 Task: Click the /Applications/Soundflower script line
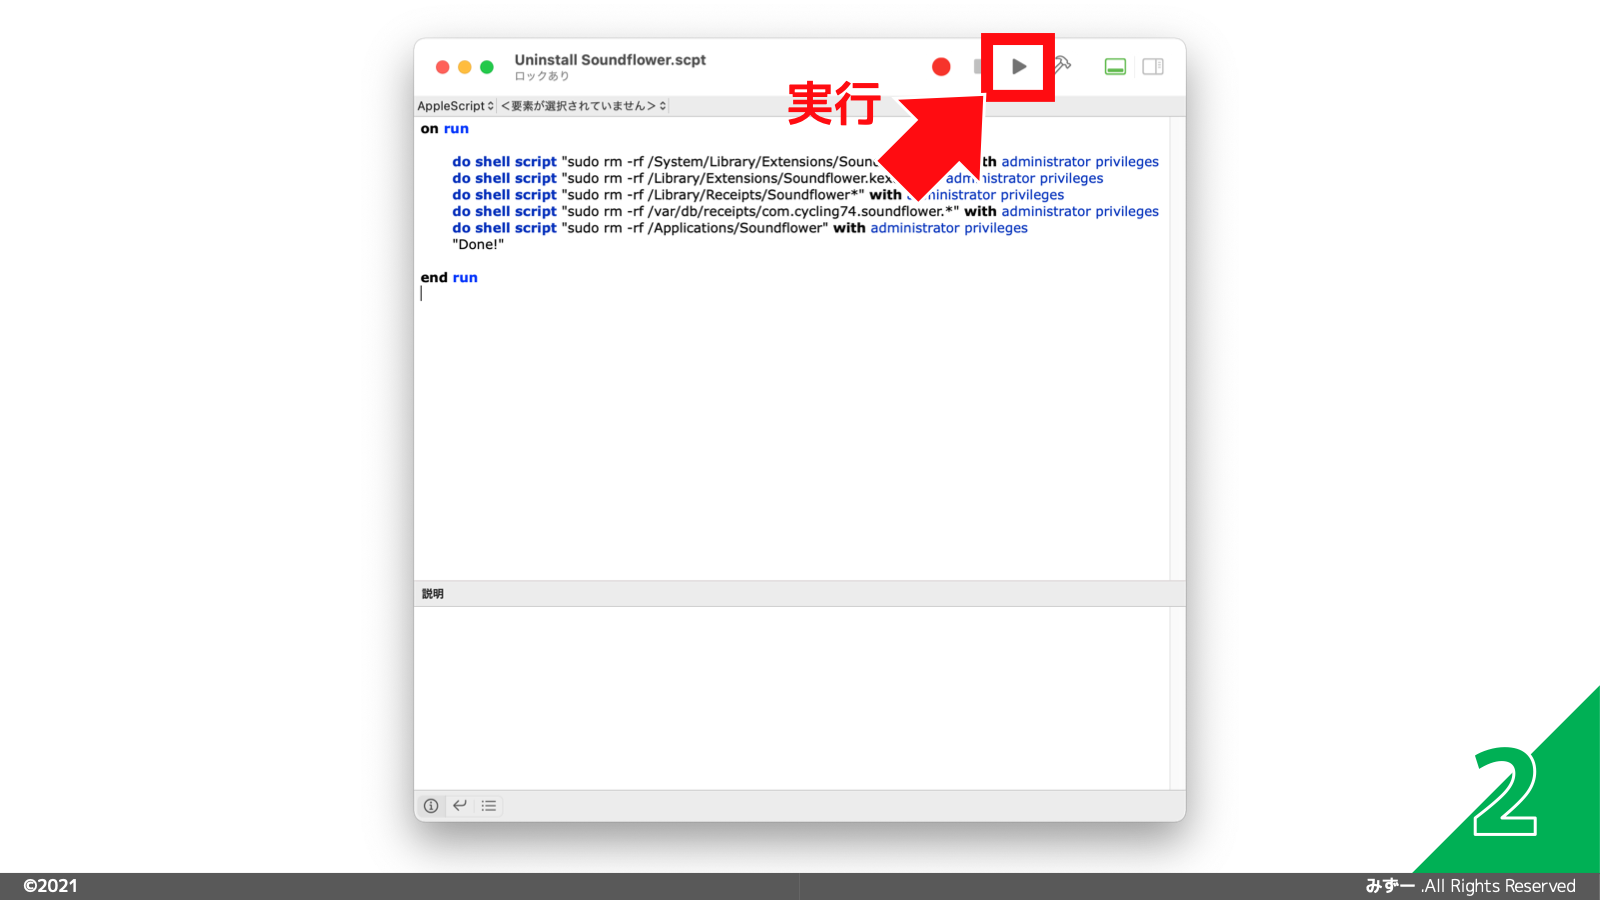(740, 228)
